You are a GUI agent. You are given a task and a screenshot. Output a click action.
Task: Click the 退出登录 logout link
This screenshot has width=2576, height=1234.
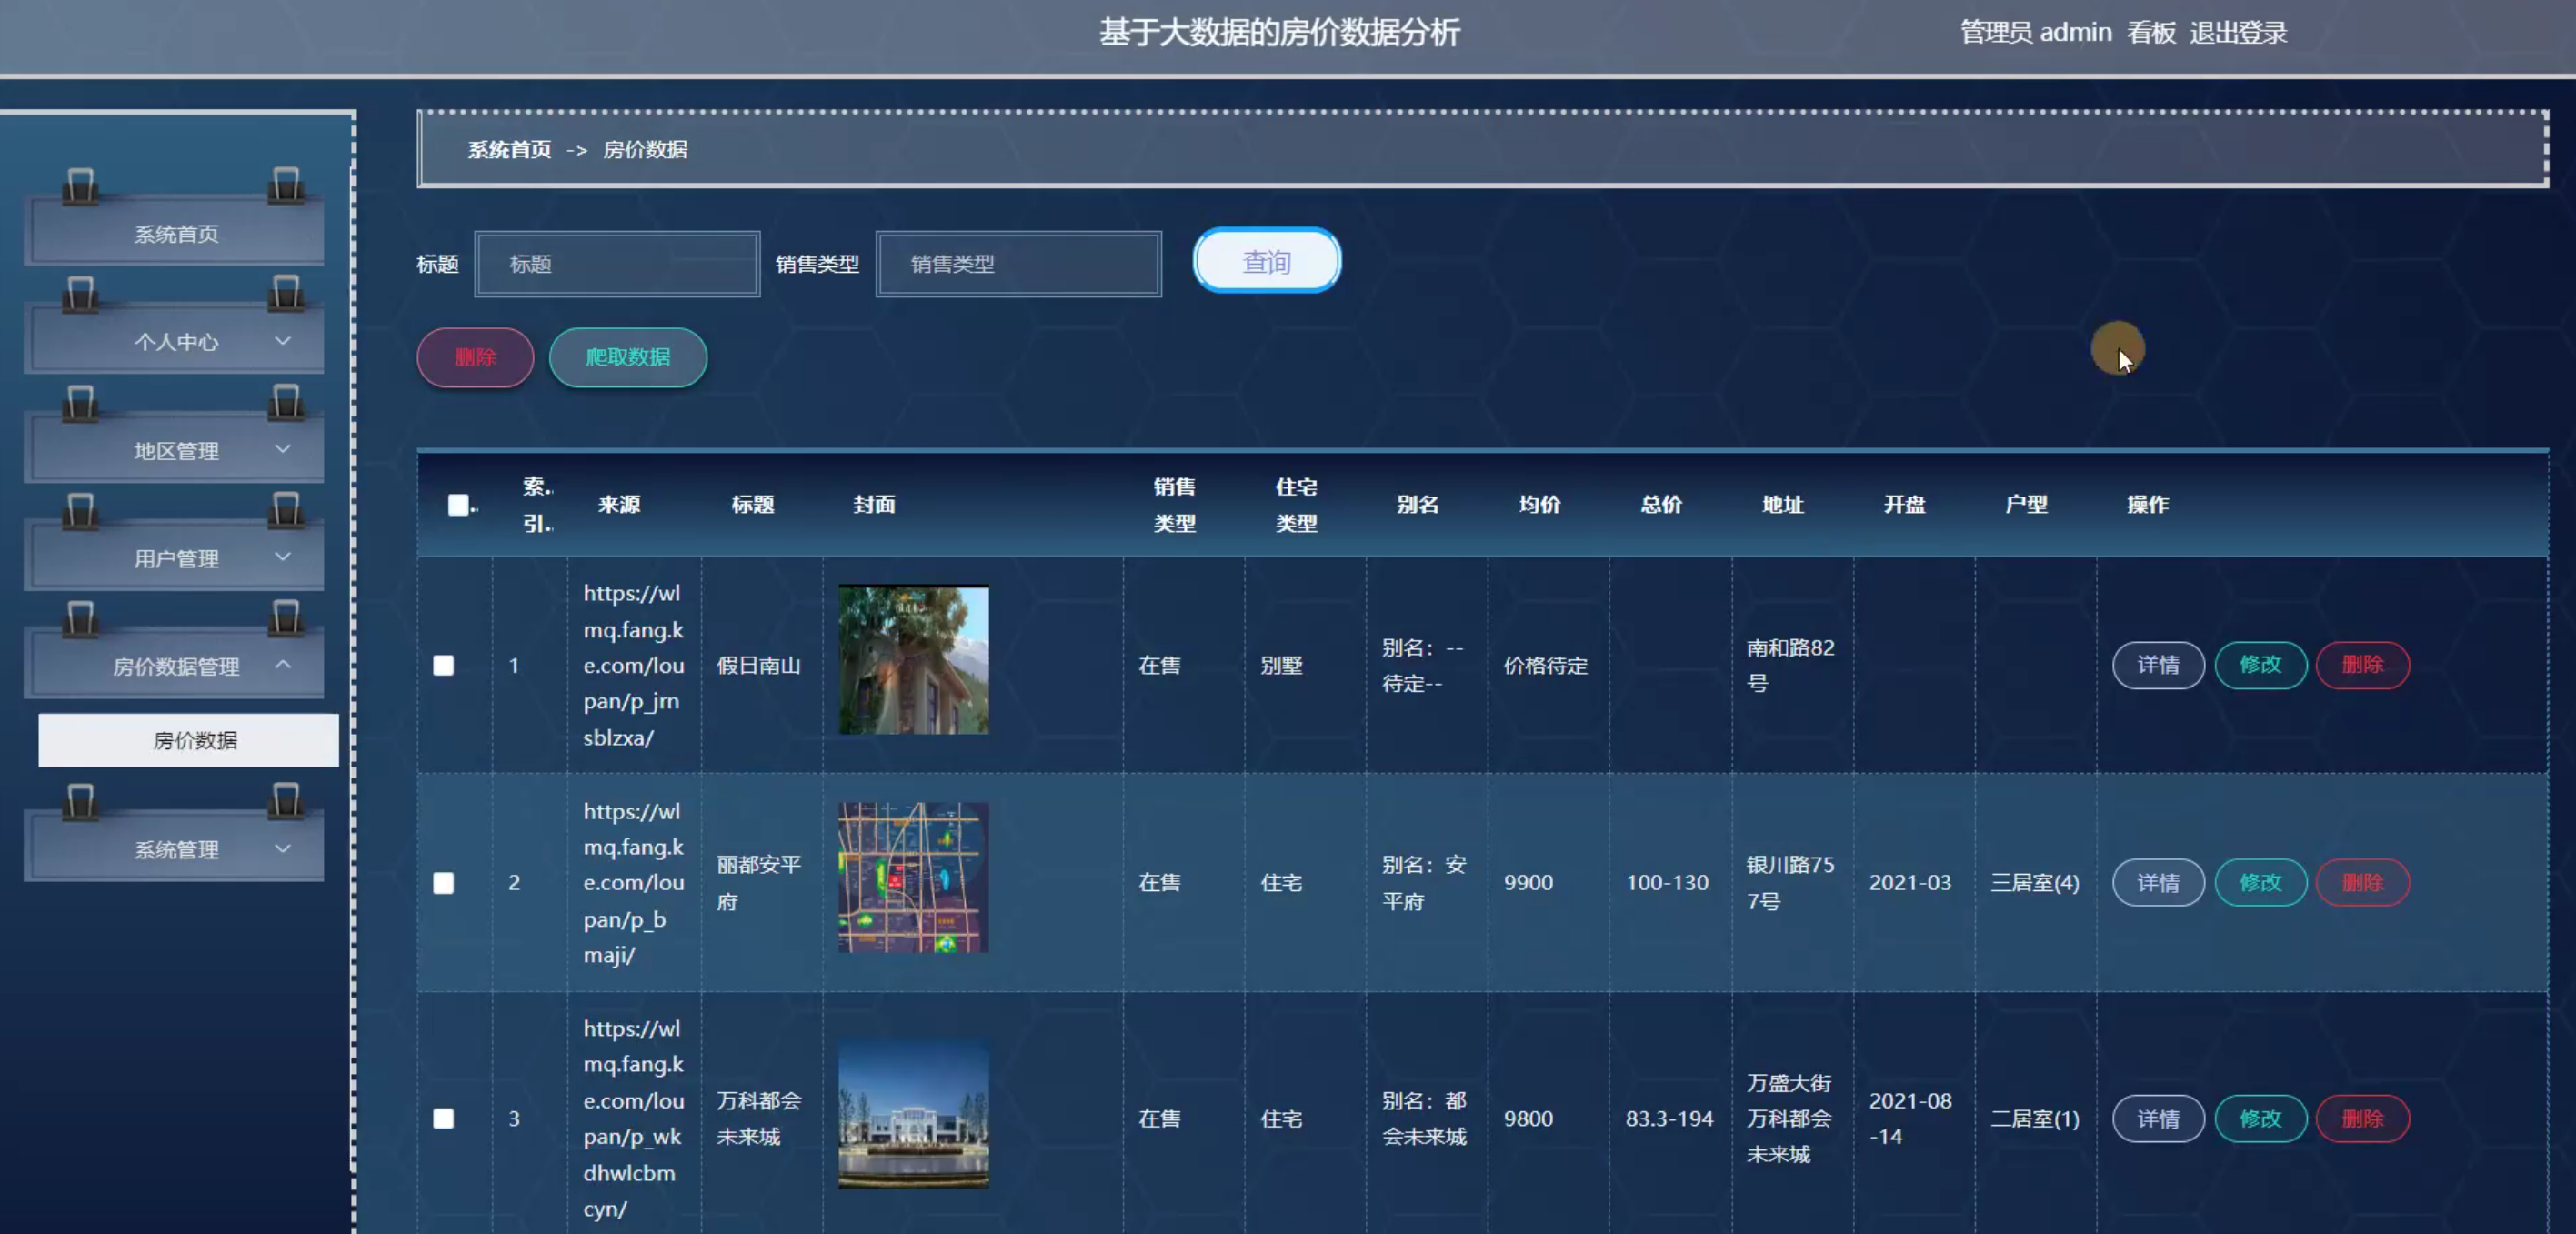(x=2238, y=33)
